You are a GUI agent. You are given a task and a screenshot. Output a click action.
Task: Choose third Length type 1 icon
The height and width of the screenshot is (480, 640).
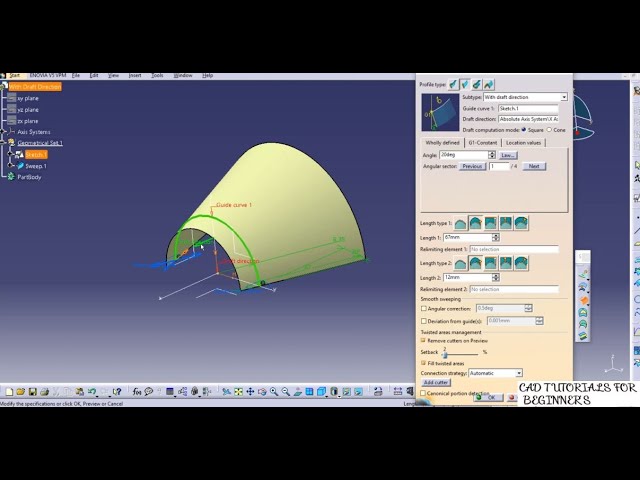[x=491, y=223]
